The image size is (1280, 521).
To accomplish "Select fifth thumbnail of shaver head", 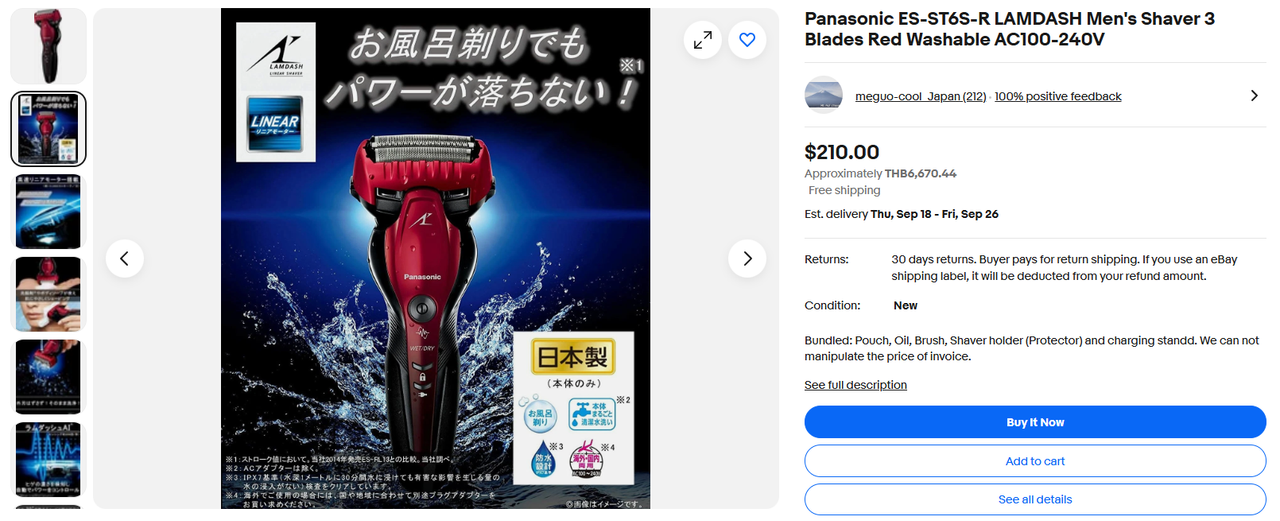I will 49,376.
